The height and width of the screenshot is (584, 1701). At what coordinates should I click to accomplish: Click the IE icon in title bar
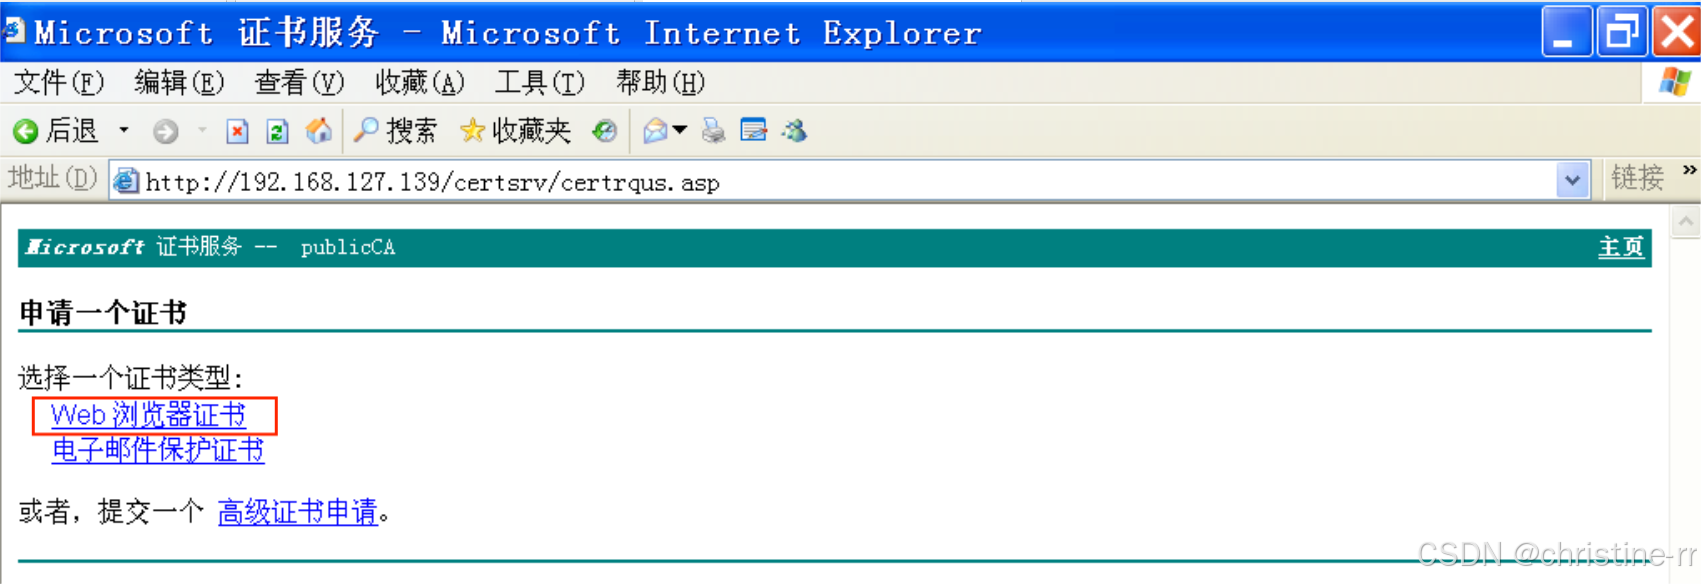pos(13,31)
